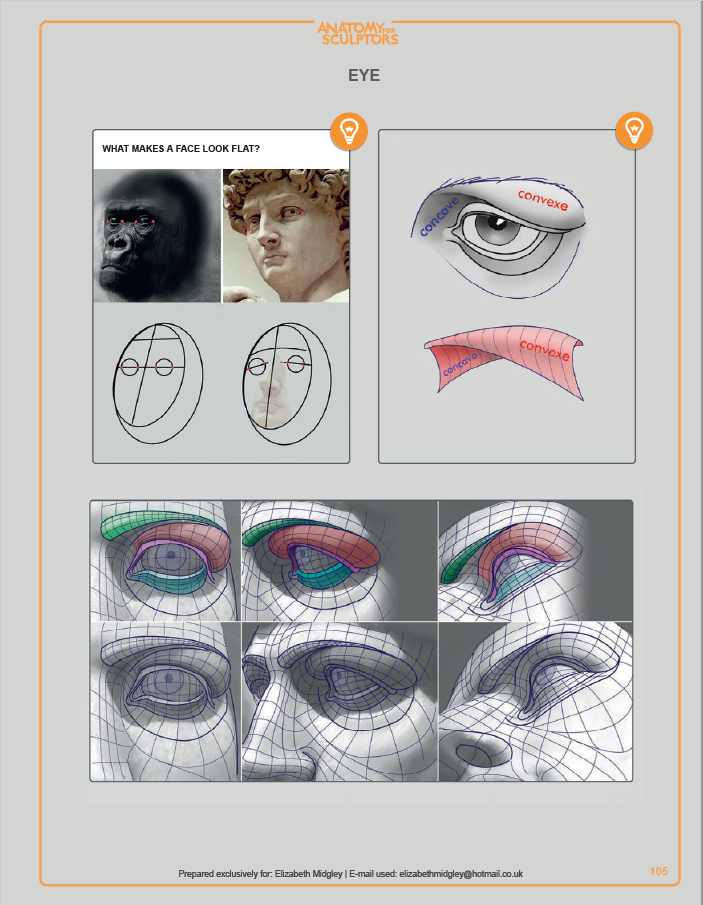Click the Anatomy for Sculptors logo
The width and height of the screenshot is (703, 905).
pos(358,33)
